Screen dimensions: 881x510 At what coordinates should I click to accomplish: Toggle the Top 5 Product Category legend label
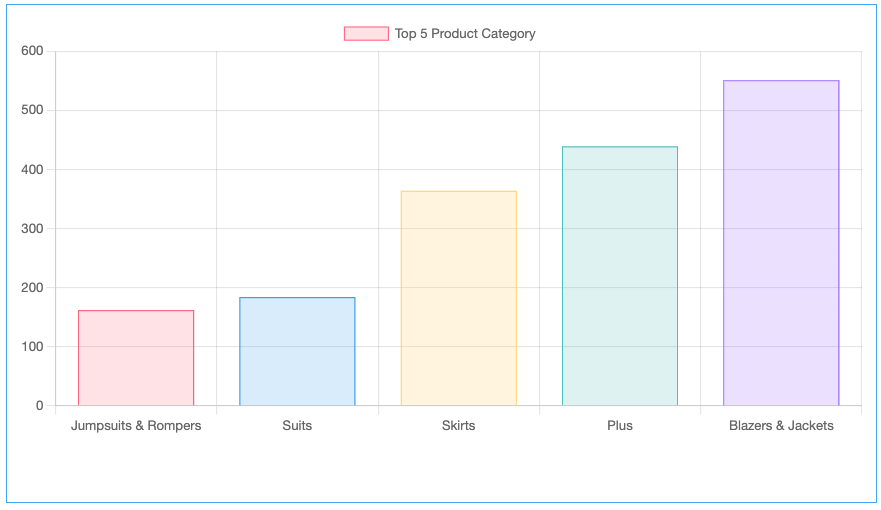(465, 34)
